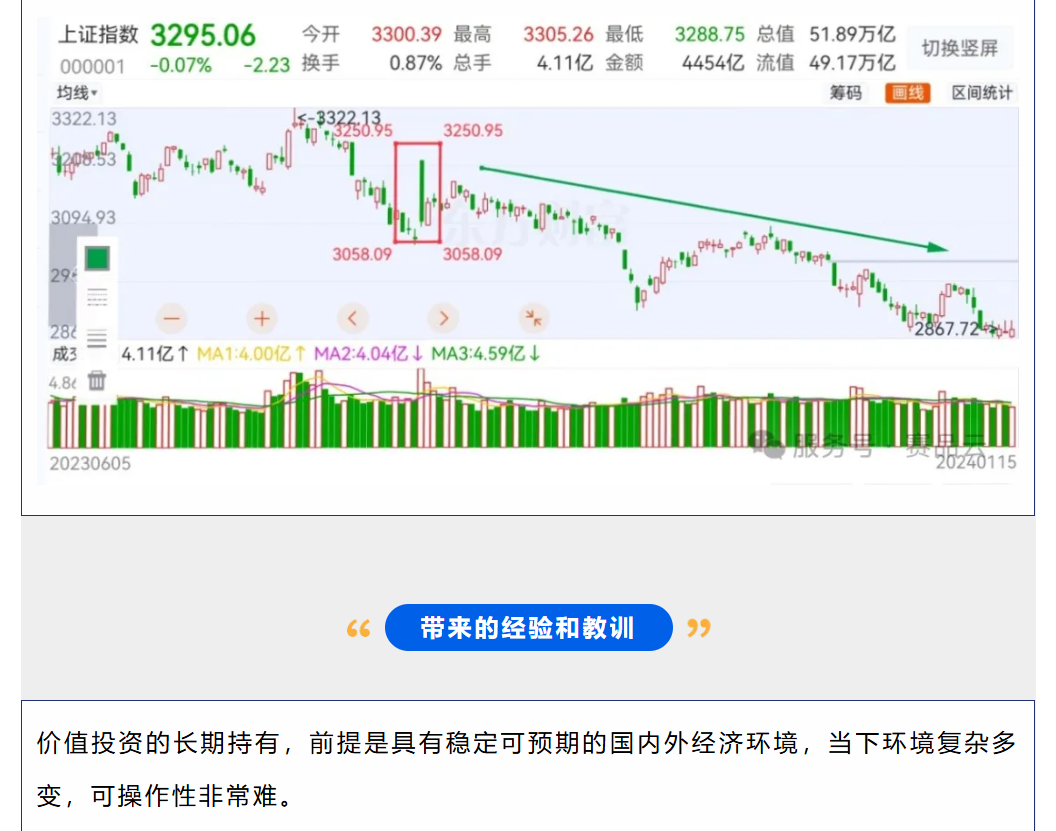Pick the green color swatch
This screenshot has height=831, width=1056.
pyautogui.click(x=97, y=258)
